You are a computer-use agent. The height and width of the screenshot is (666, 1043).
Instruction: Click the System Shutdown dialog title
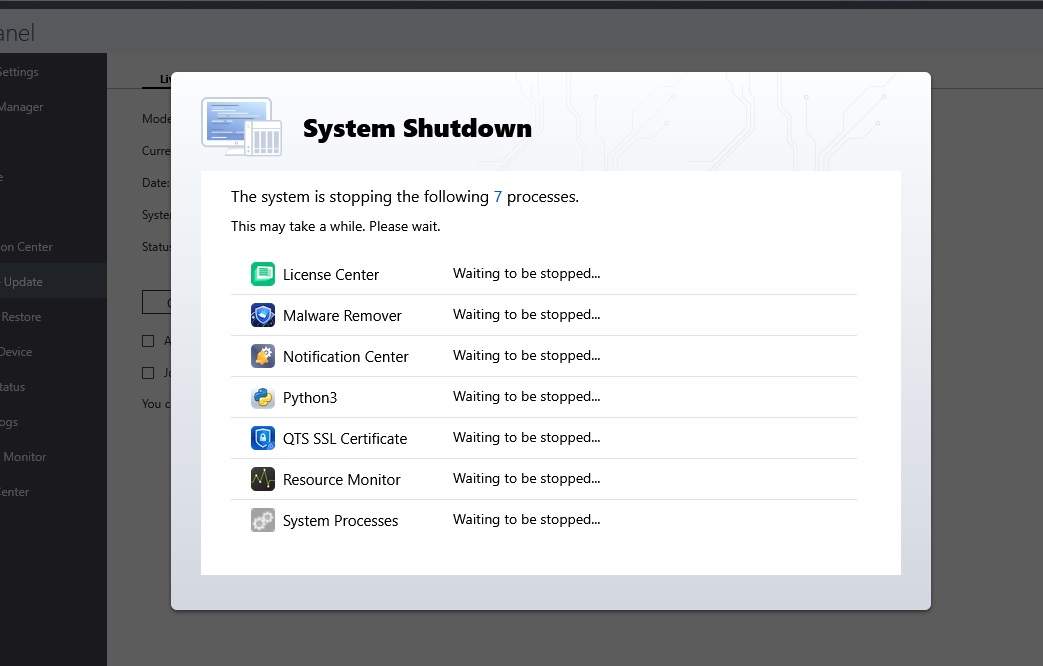tap(417, 129)
